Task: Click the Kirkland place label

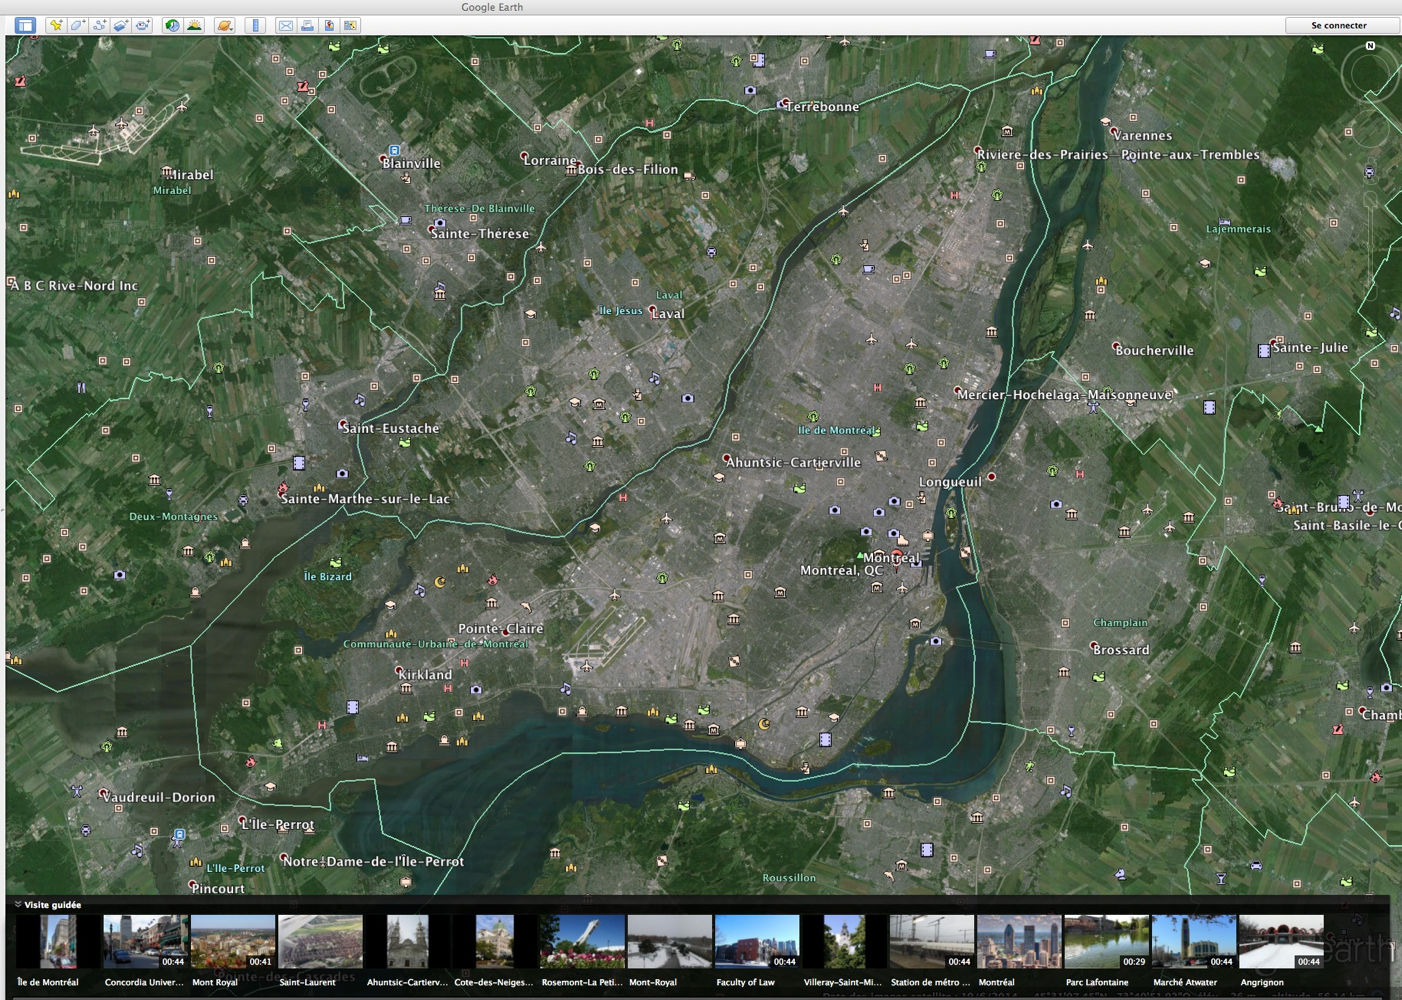Action: (426, 674)
